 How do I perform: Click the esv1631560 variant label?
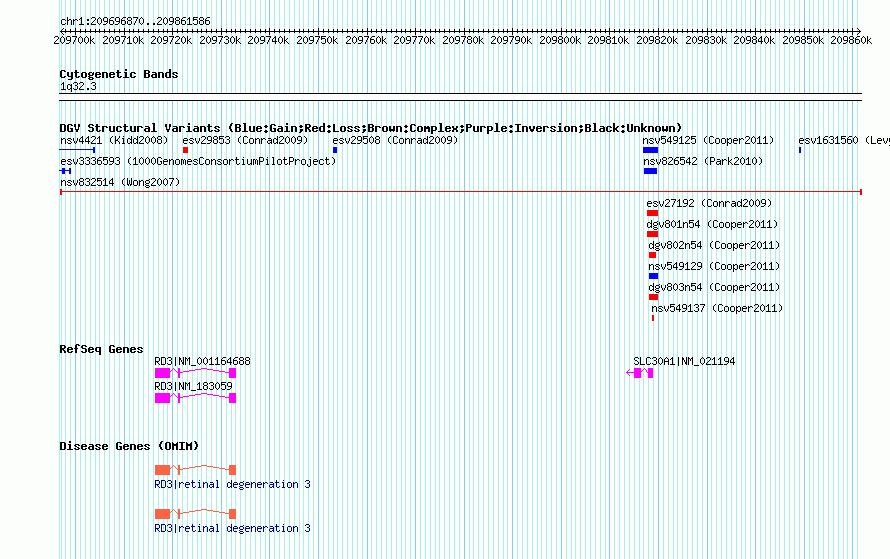click(843, 140)
